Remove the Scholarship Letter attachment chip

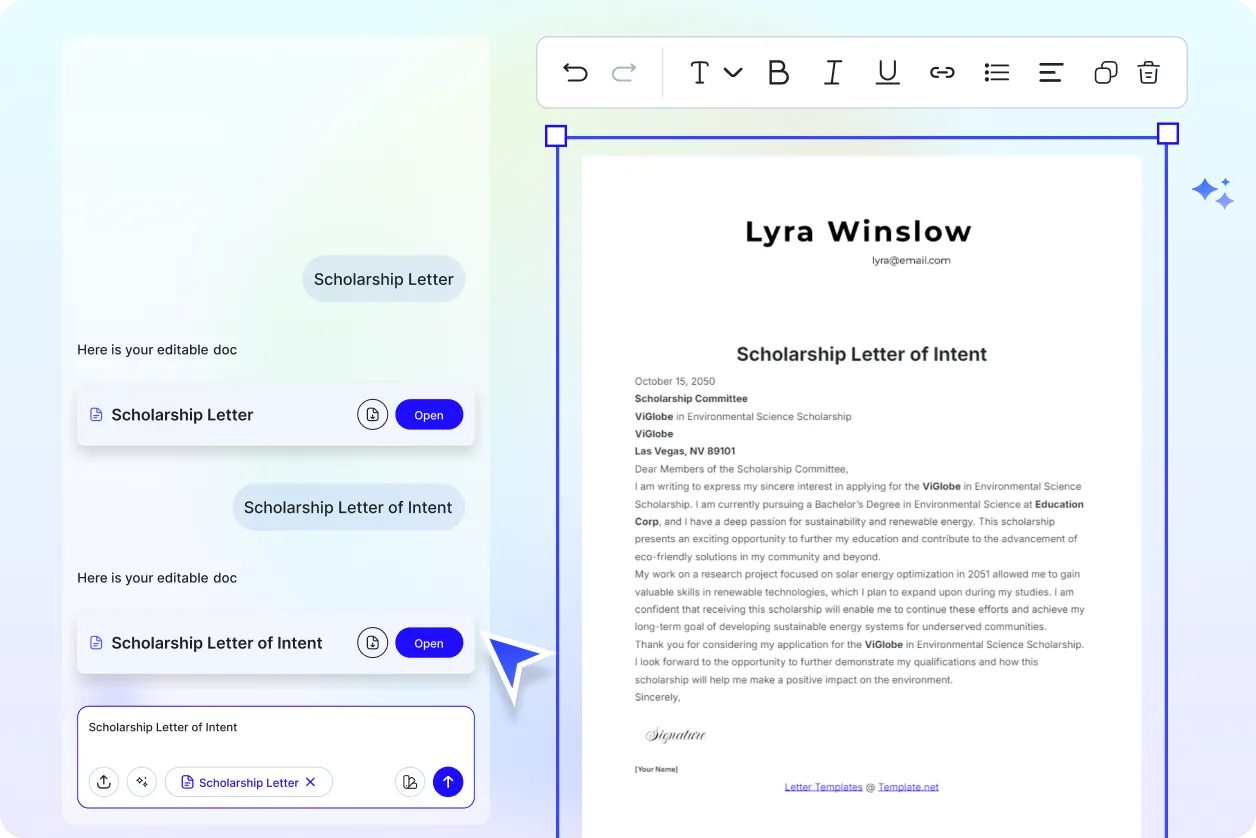(x=311, y=782)
